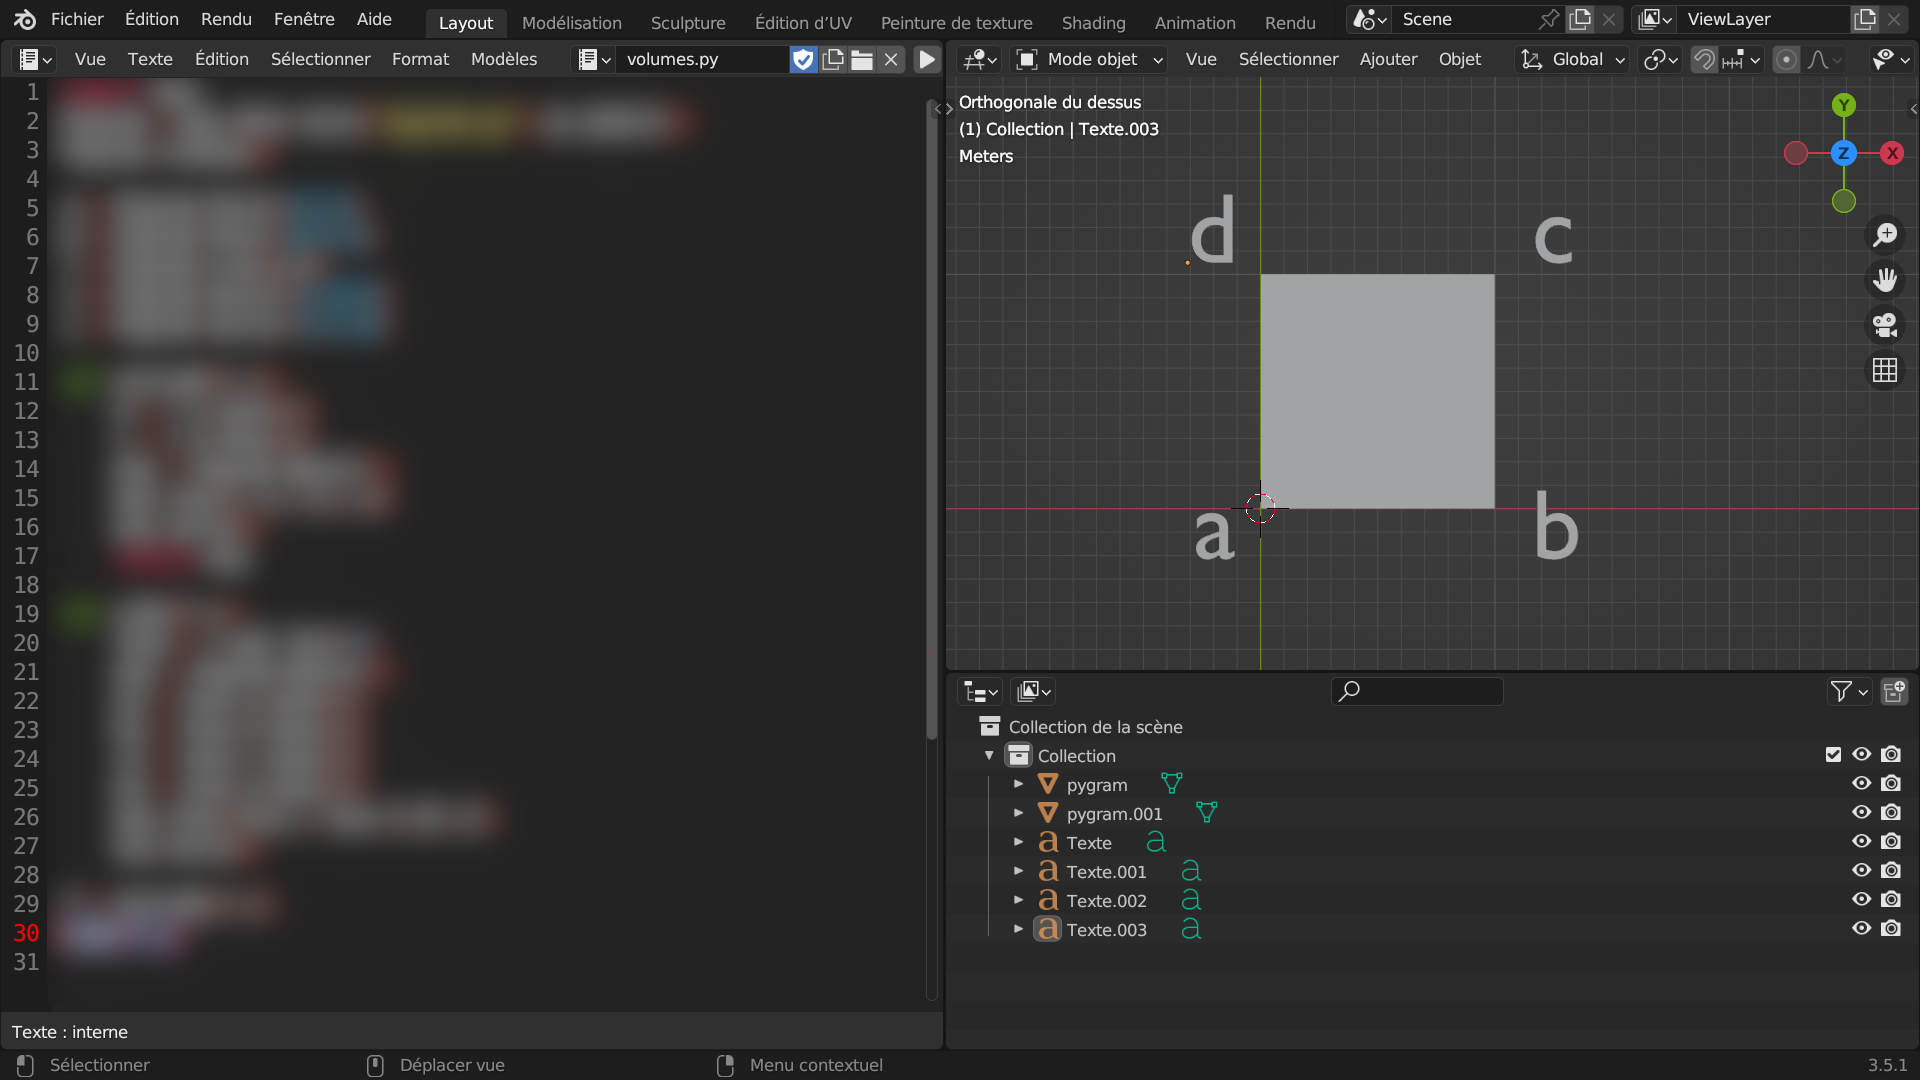The width and height of the screenshot is (1920, 1080).
Task: Hide Texte.003 with its eye icon
Action: click(x=1861, y=929)
